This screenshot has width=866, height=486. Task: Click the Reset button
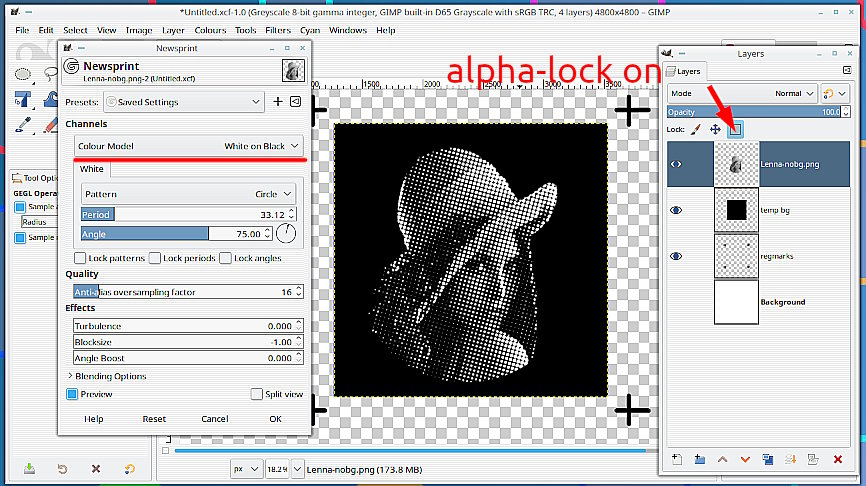(154, 419)
